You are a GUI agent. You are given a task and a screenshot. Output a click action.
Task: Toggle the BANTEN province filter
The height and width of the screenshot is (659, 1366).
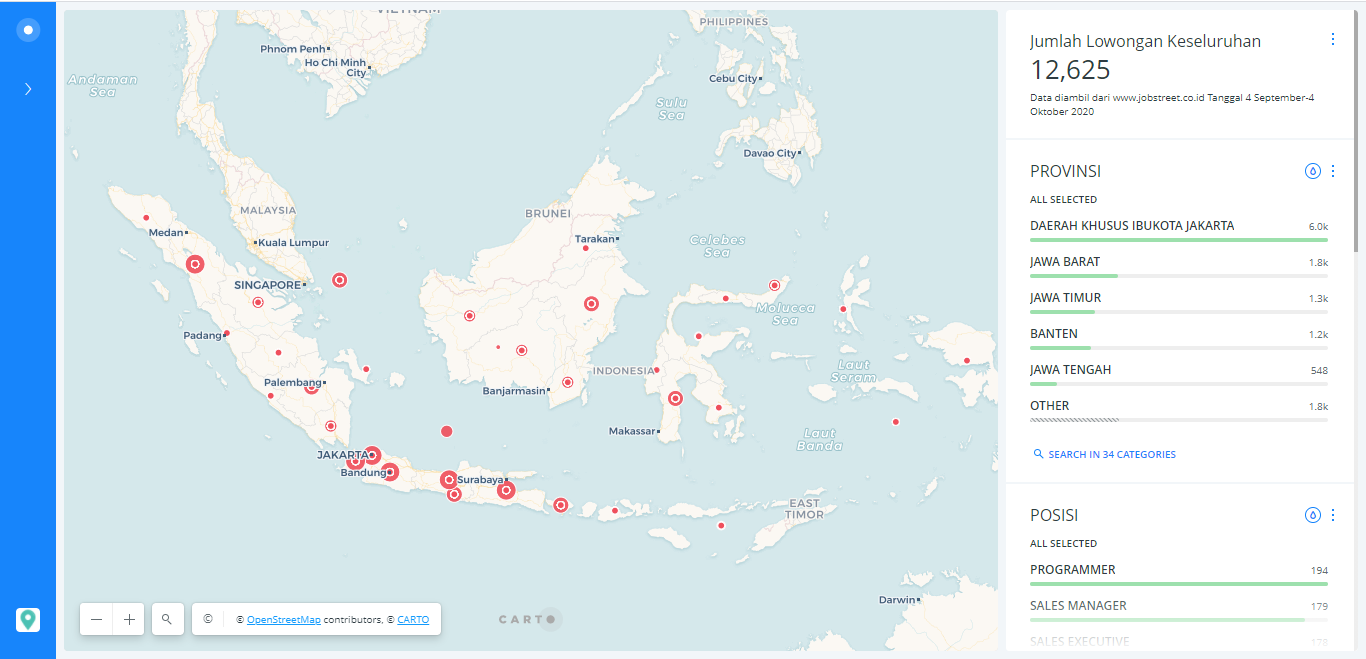pyautogui.click(x=1054, y=333)
